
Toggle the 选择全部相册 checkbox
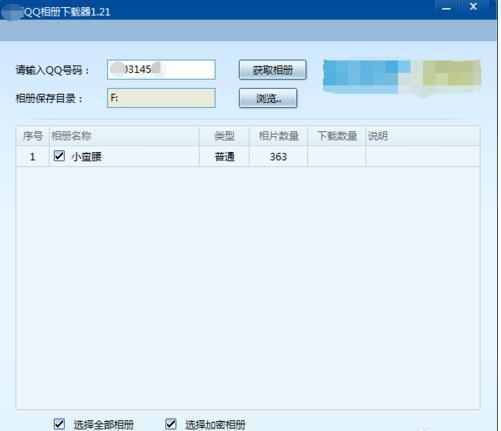[x=59, y=424]
